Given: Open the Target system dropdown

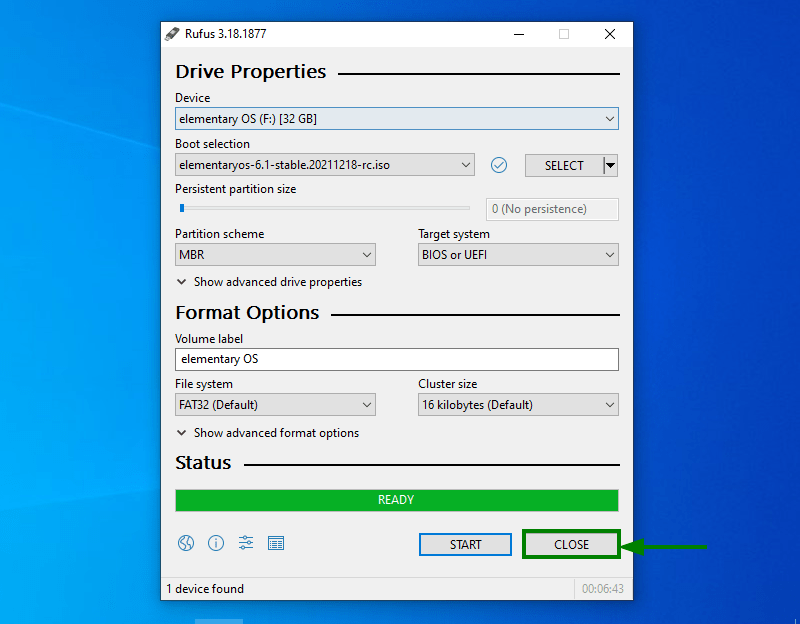Looking at the screenshot, I should (610, 254).
